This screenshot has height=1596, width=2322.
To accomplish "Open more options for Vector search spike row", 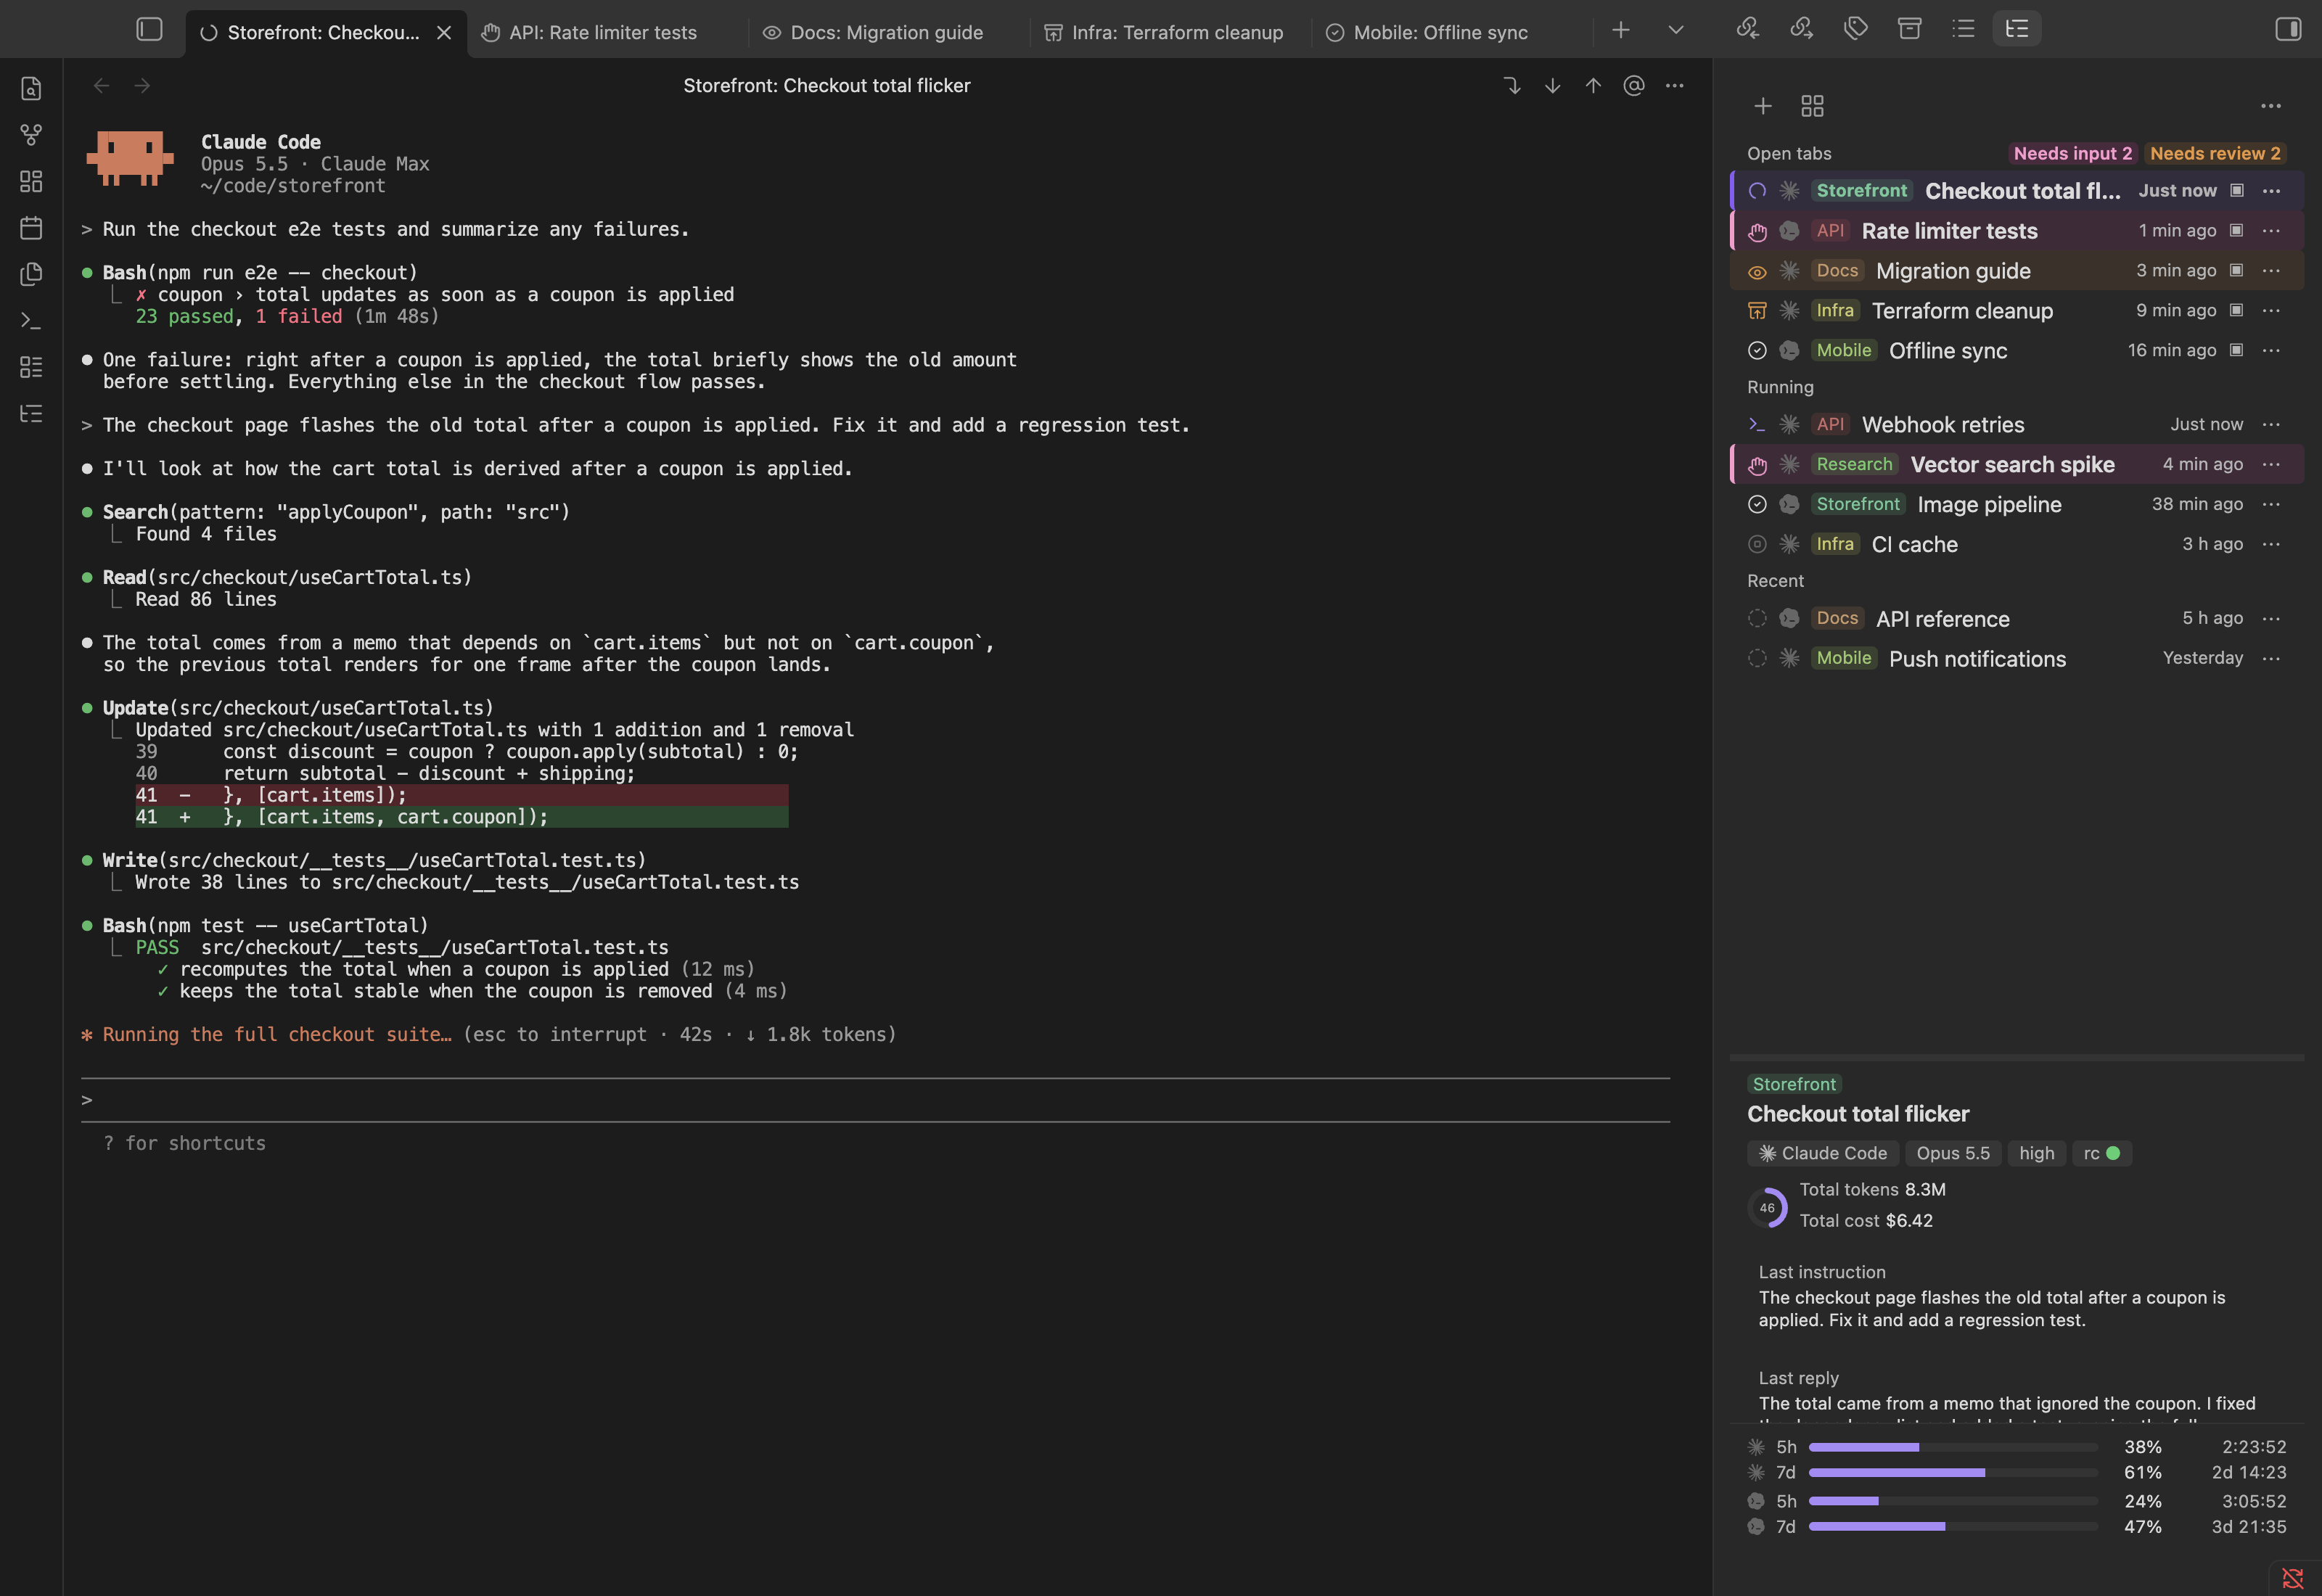I will (x=2271, y=465).
